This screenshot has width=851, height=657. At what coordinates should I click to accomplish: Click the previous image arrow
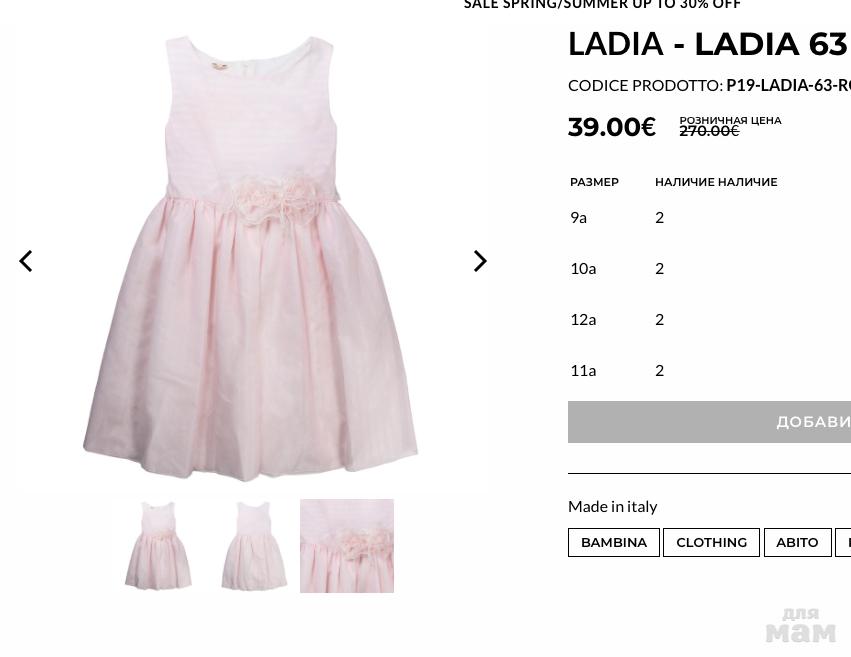tap(26, 261)
